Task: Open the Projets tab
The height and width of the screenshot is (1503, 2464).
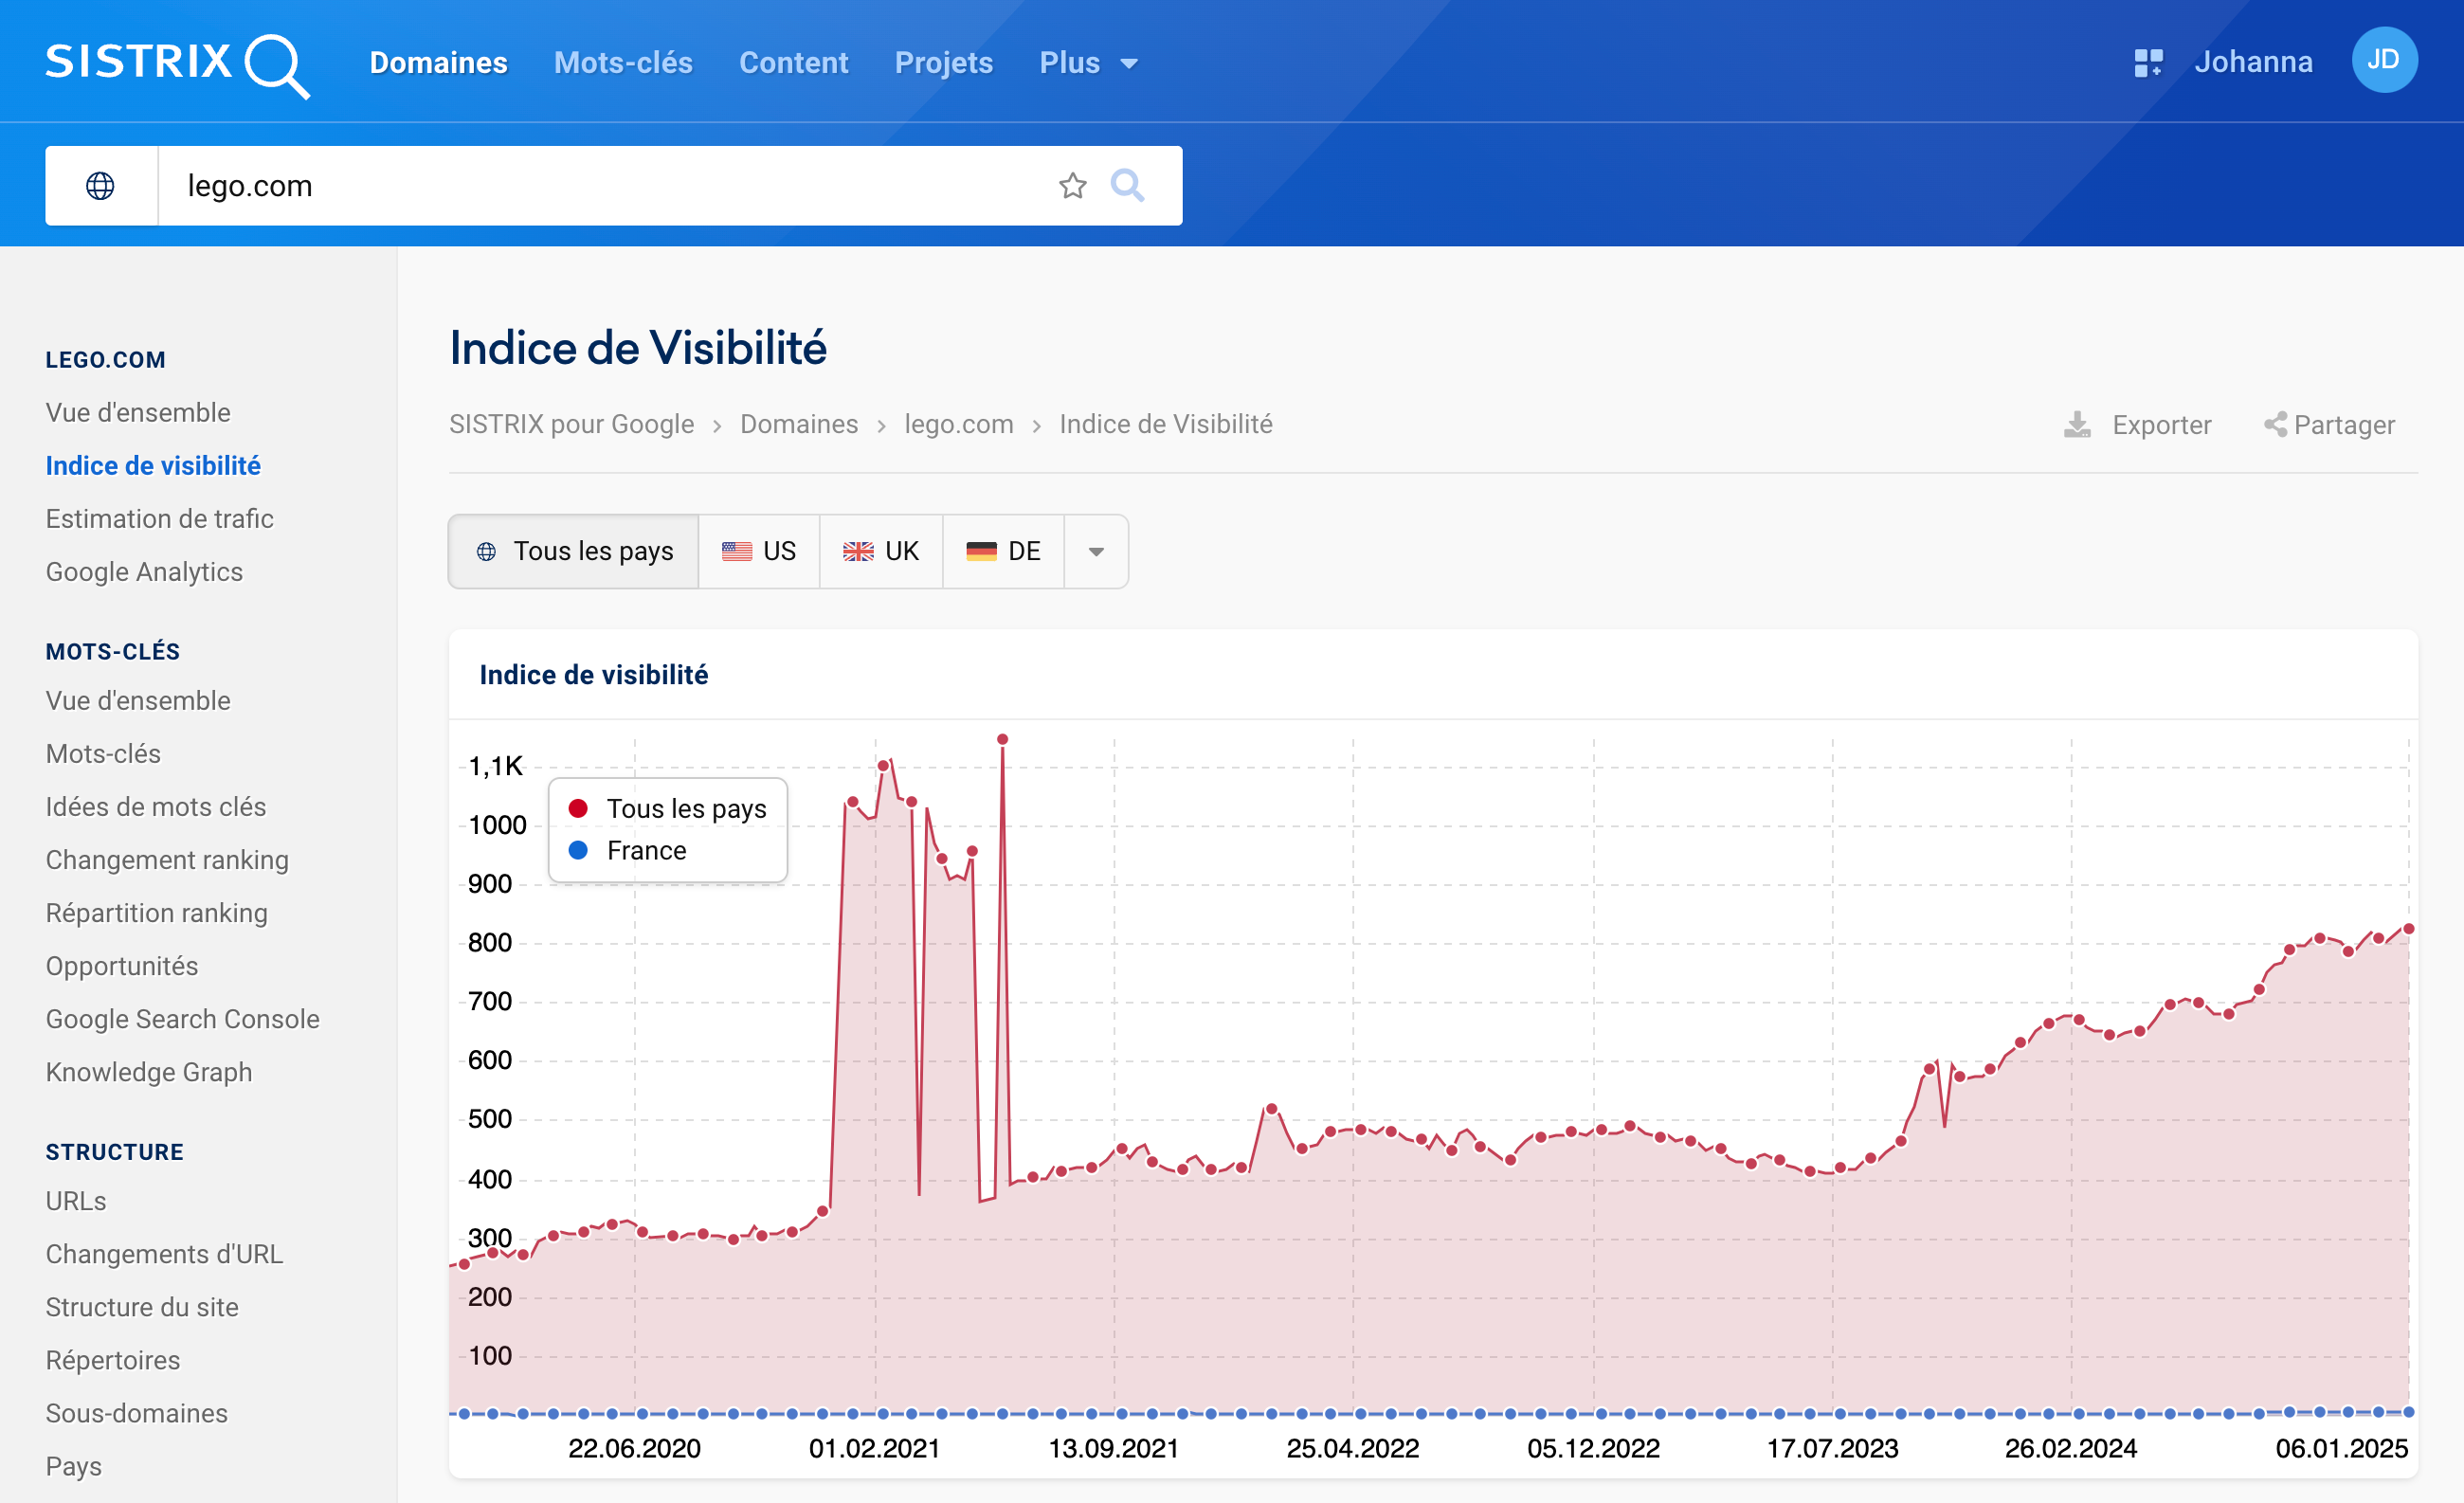Action: pyautogui.click(x=943, y=63)
